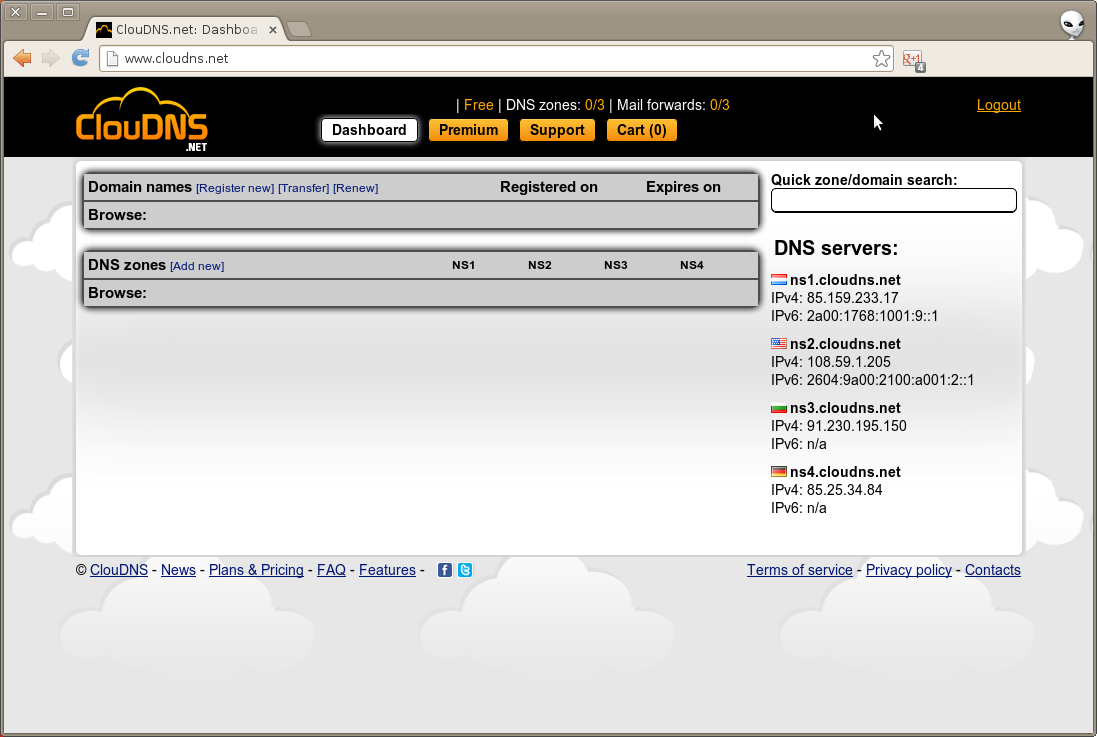This screenshot has width=1097, height=737.
Task: Open the Support menu button
Action: (x=557, y=129)
